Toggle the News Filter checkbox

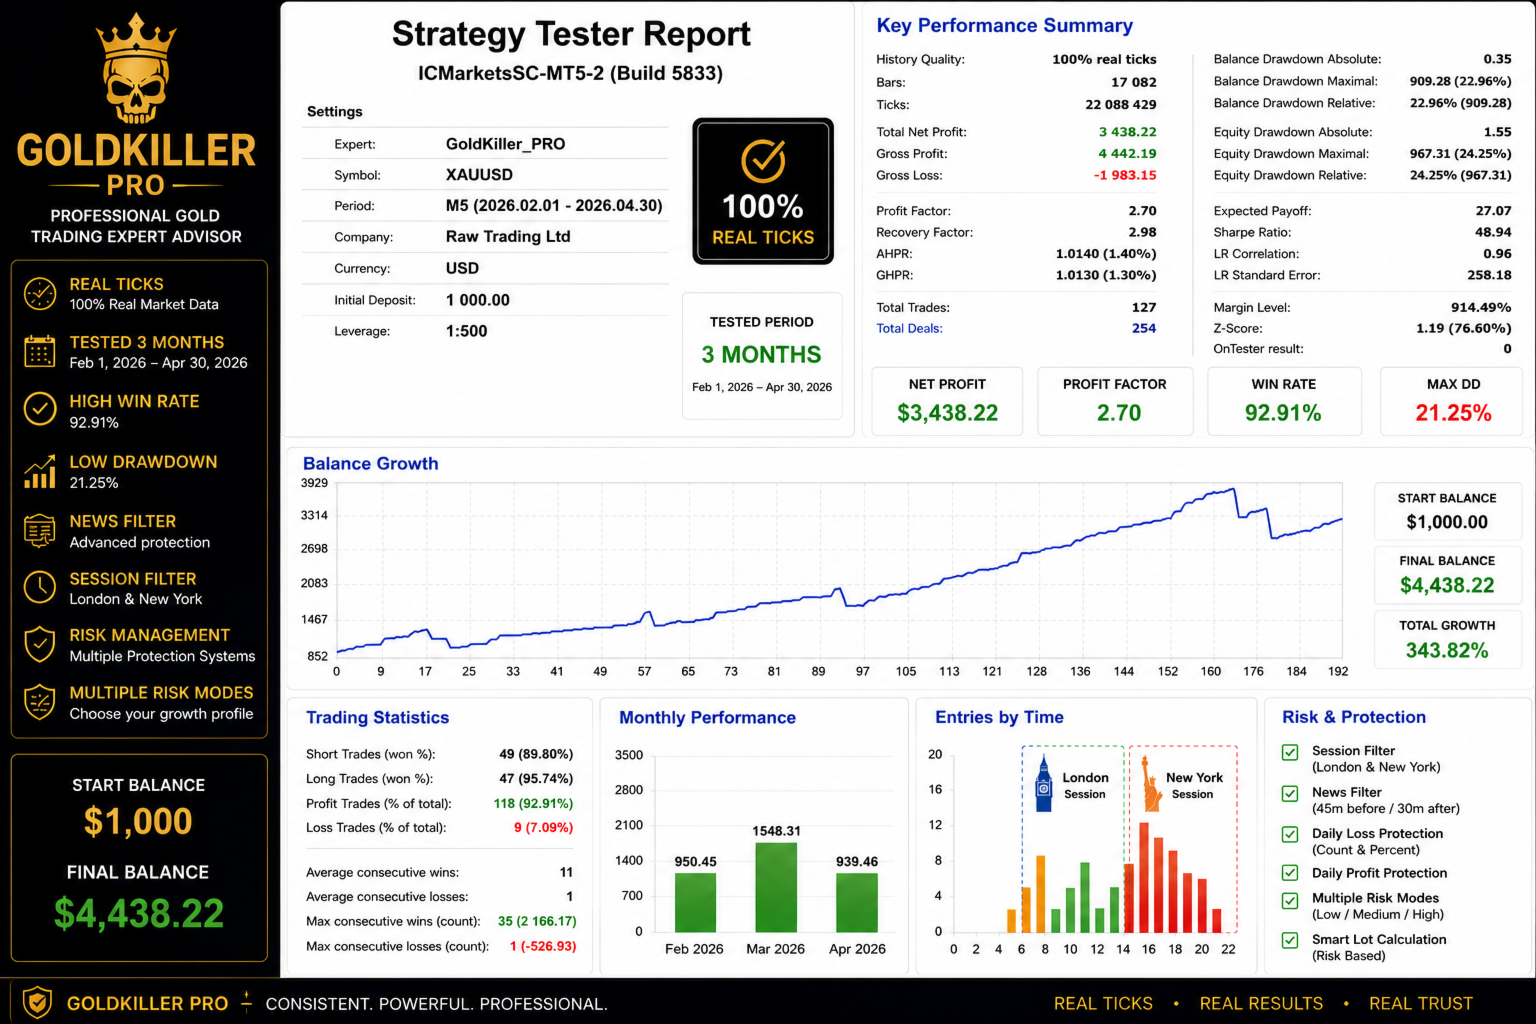point(1290,794)
